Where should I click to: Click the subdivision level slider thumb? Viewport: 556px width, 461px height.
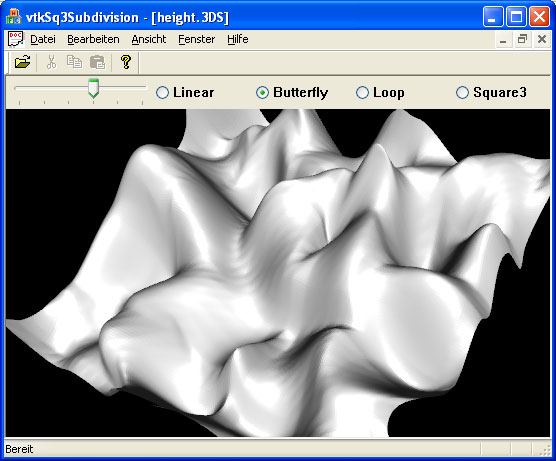[x=94, y=88]
